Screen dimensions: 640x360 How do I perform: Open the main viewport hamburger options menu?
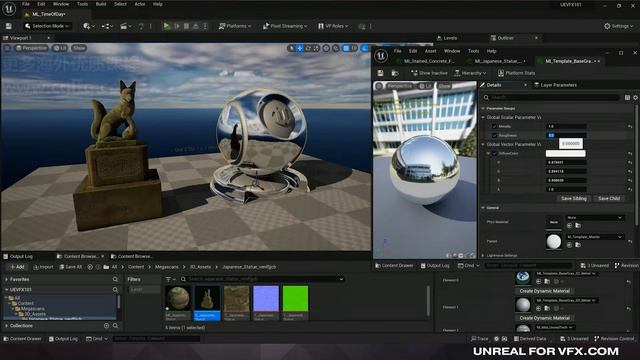click(7, 48)
